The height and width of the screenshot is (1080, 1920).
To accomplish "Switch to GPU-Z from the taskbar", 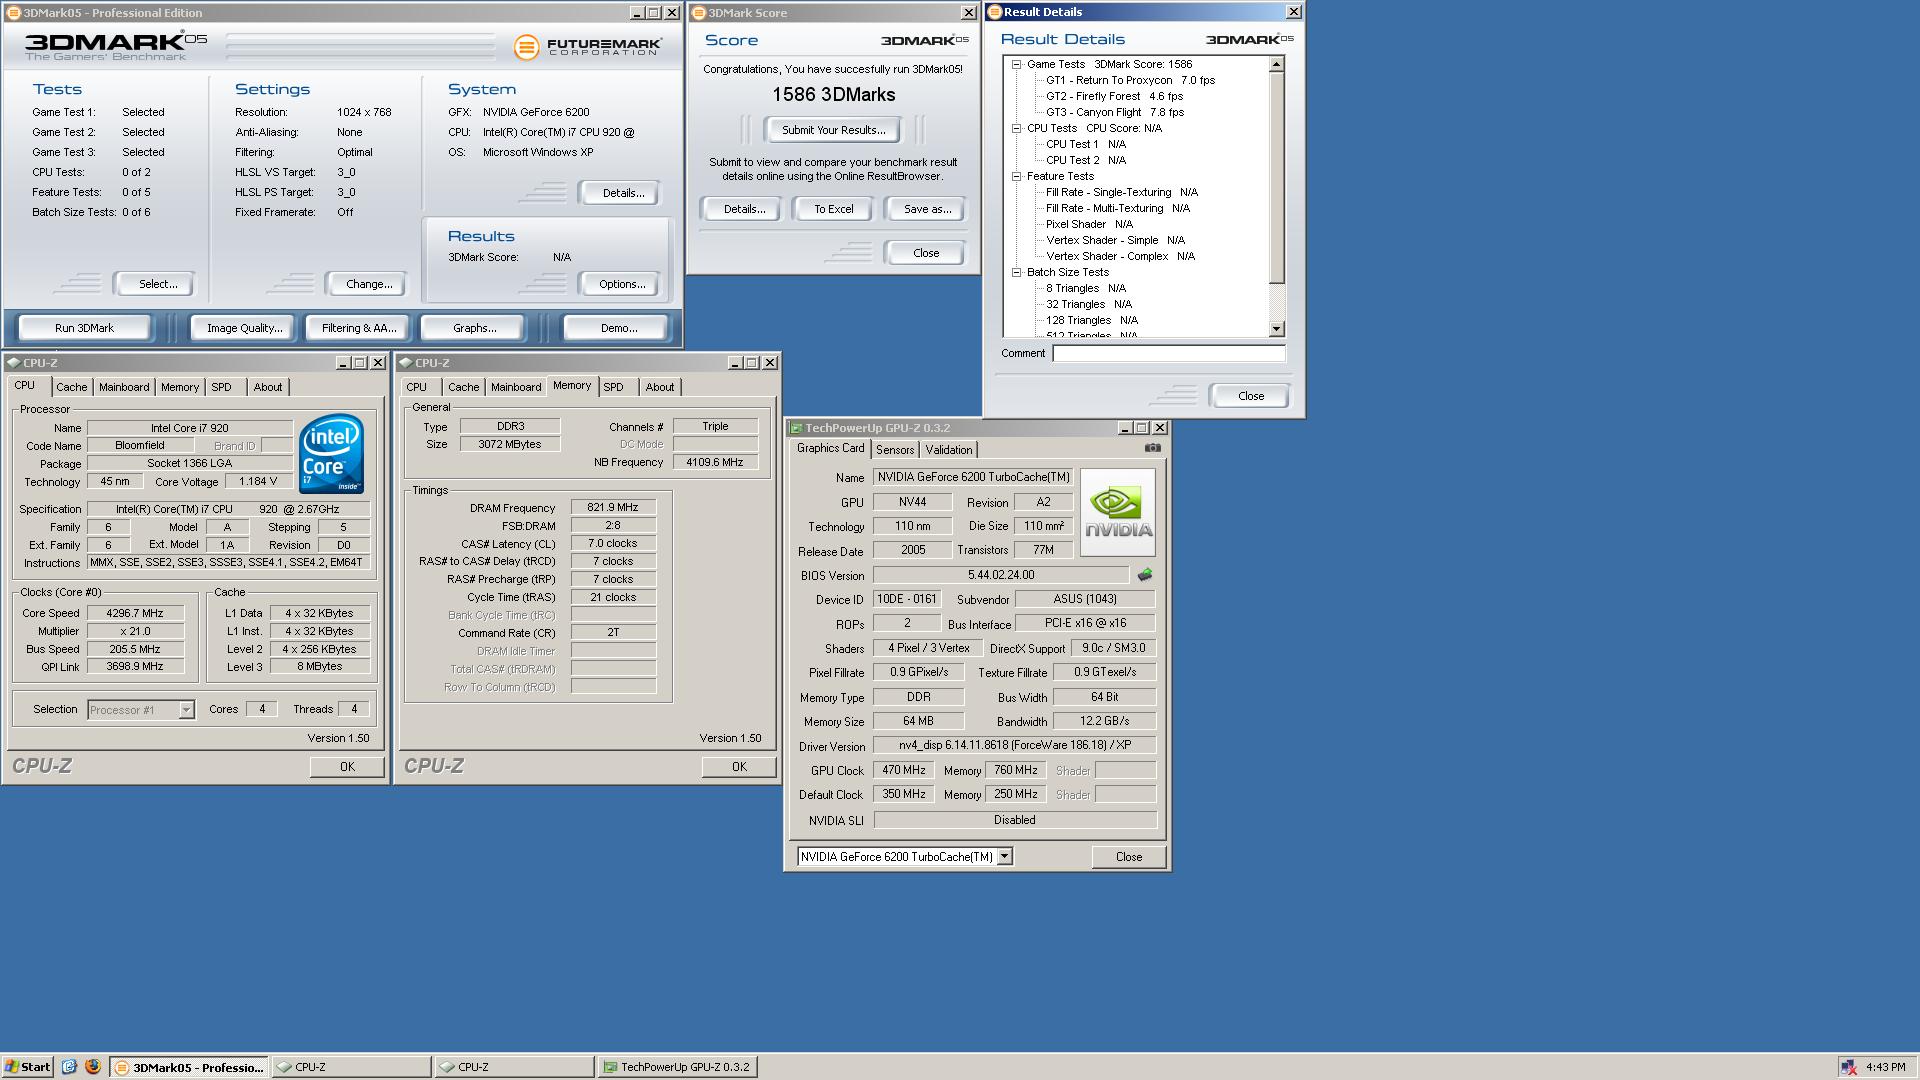I will [677, 1067].
